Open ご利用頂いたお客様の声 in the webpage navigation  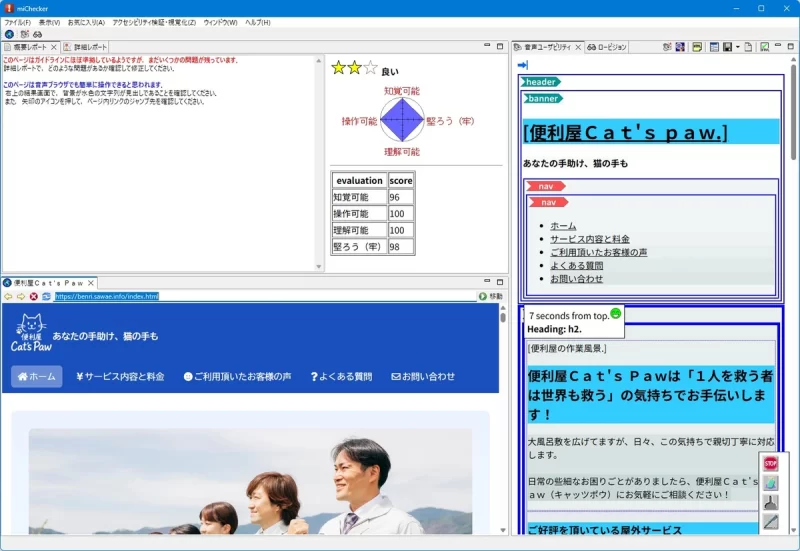click(x=237, y=377)
